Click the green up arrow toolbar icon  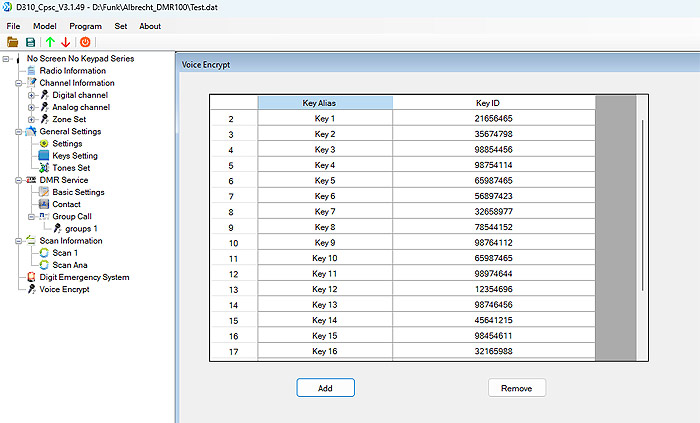point(49,42)
